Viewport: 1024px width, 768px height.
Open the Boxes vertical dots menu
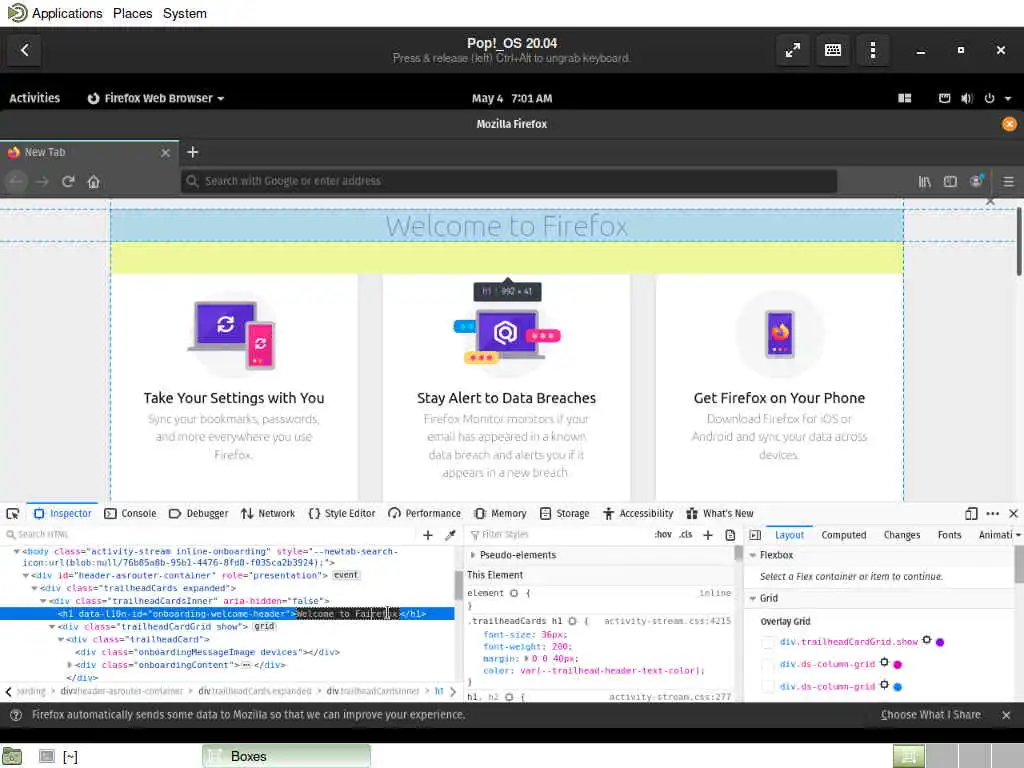[x=872, y=50]
